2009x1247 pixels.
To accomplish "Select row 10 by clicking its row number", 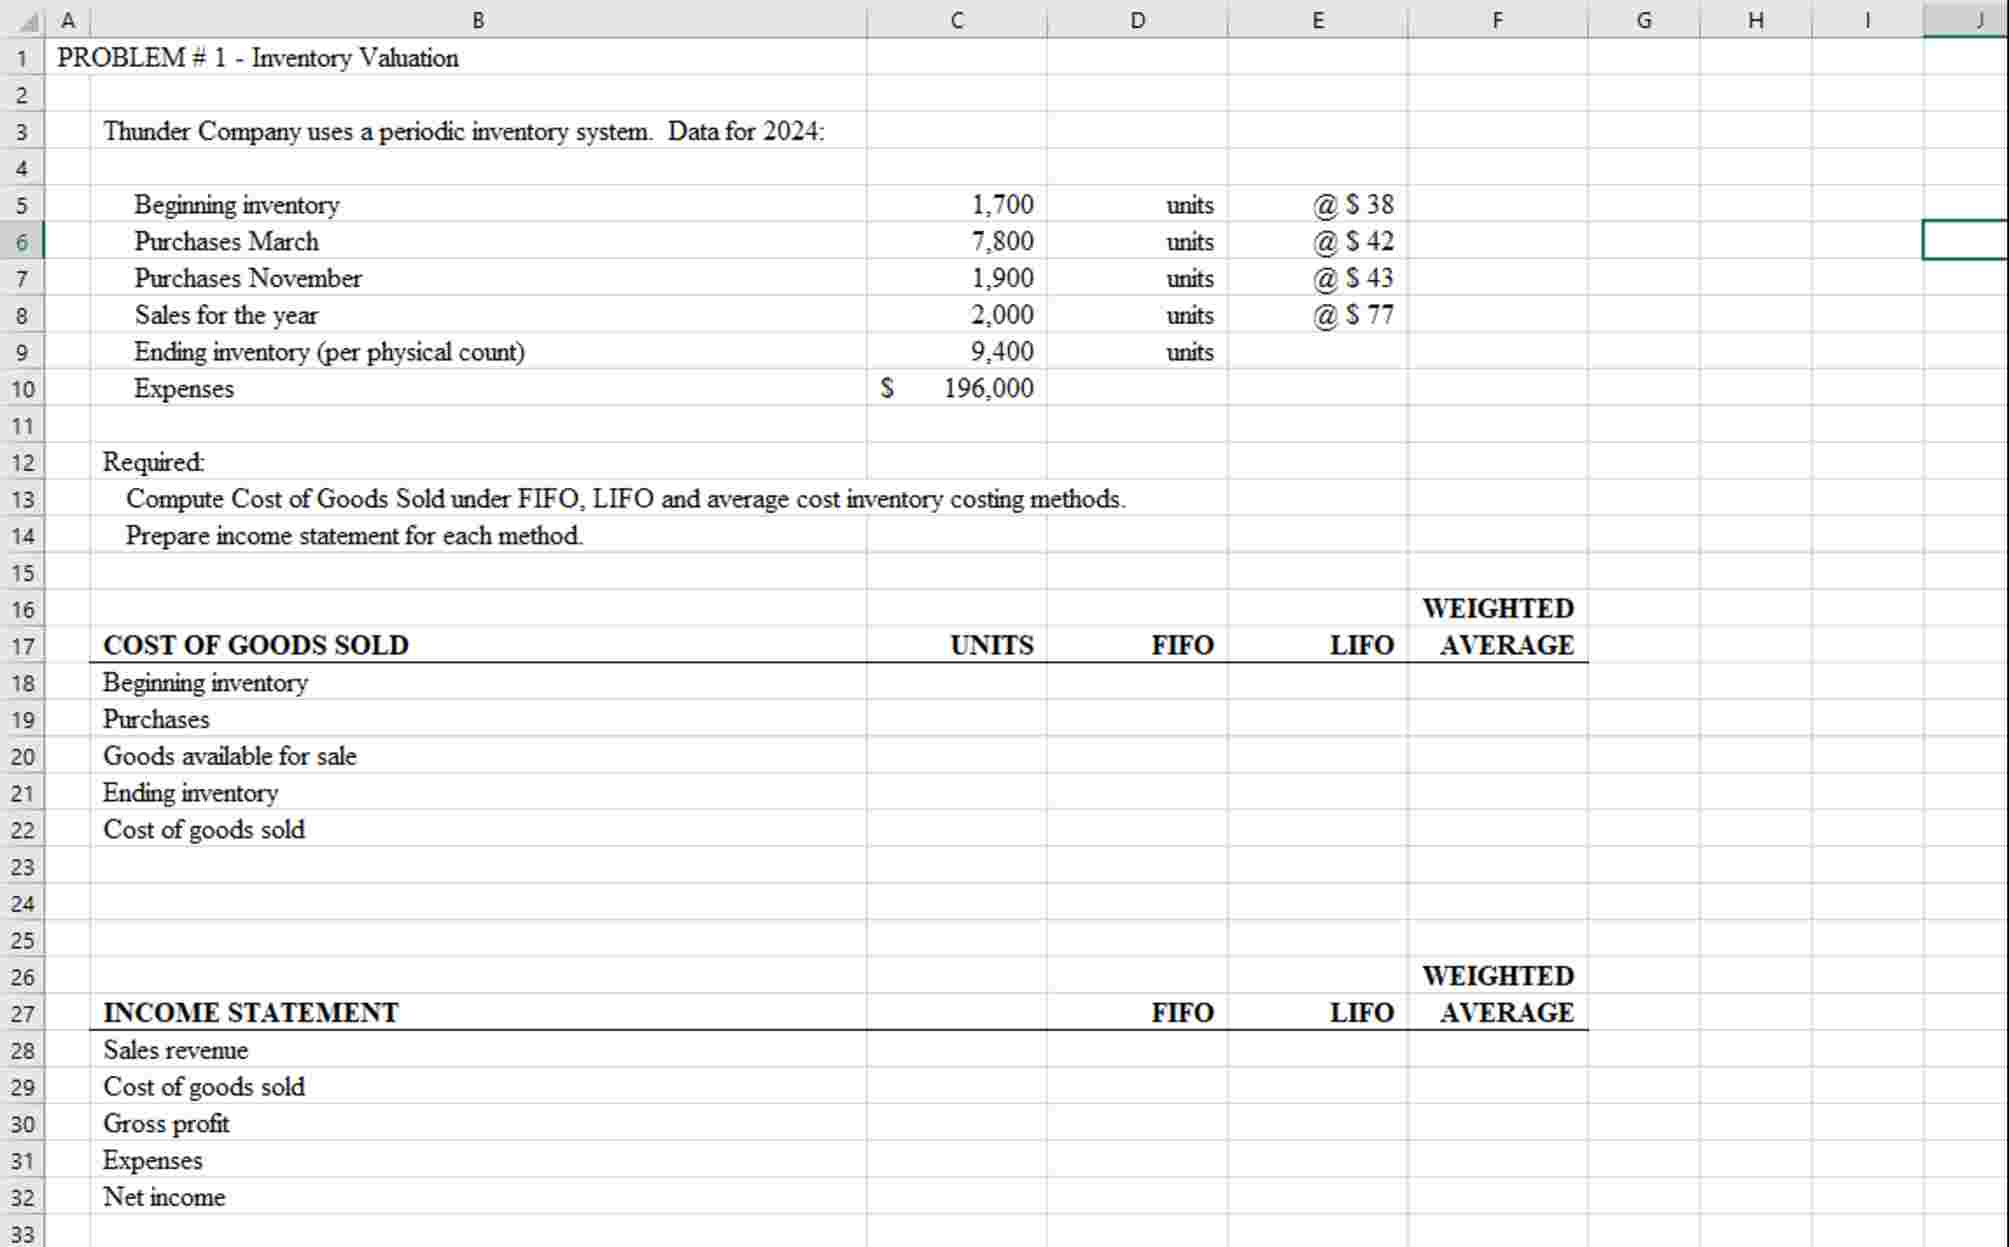I will coord(21,389).
